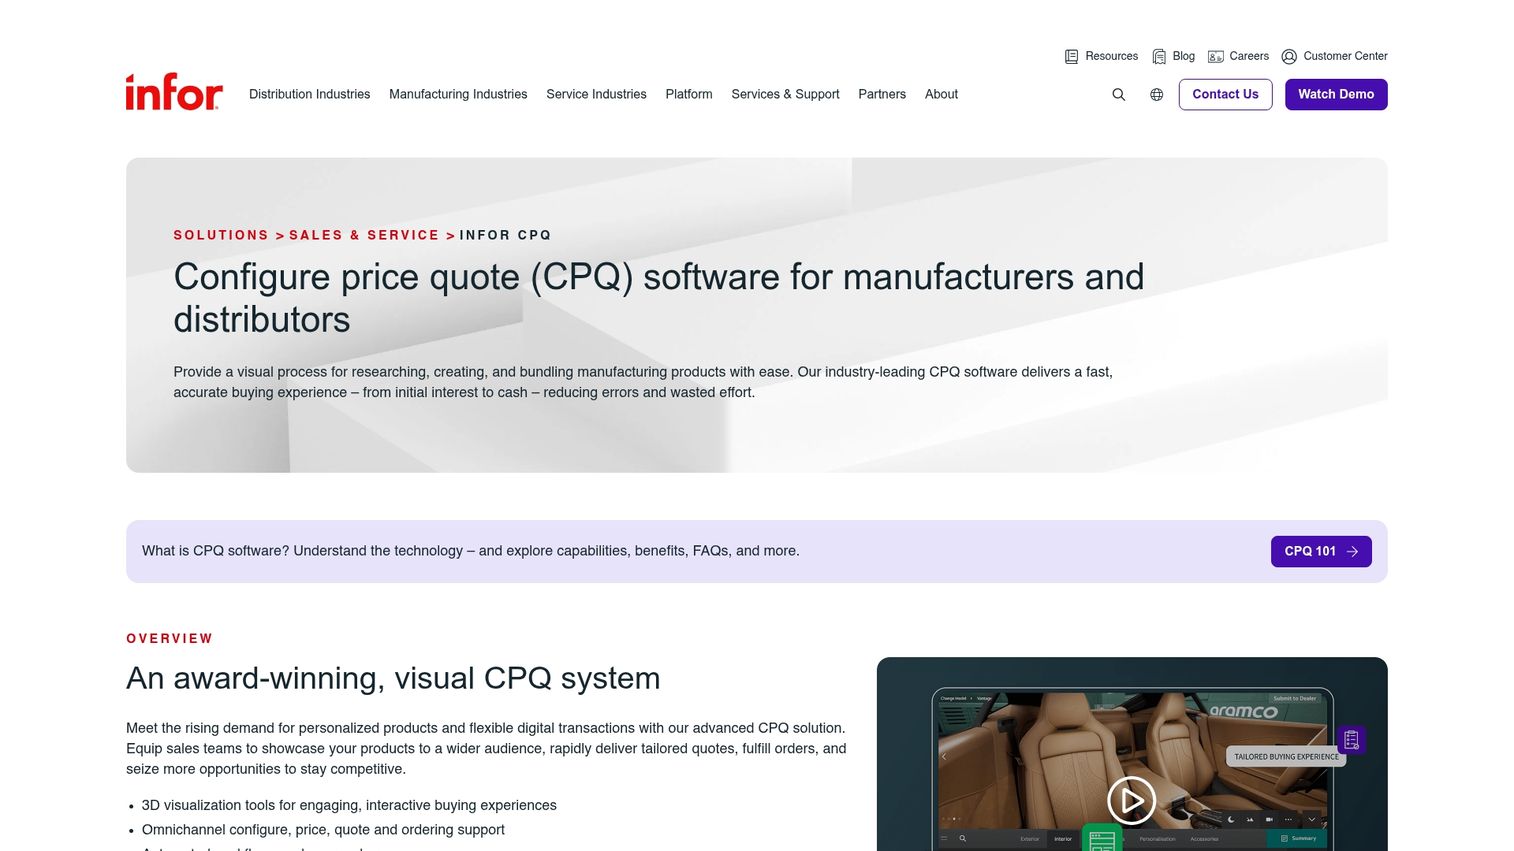Play the CPQ overview video
Viewport: 1514px width, 851px height.
pyautogui.click(x=1131, y=801)
